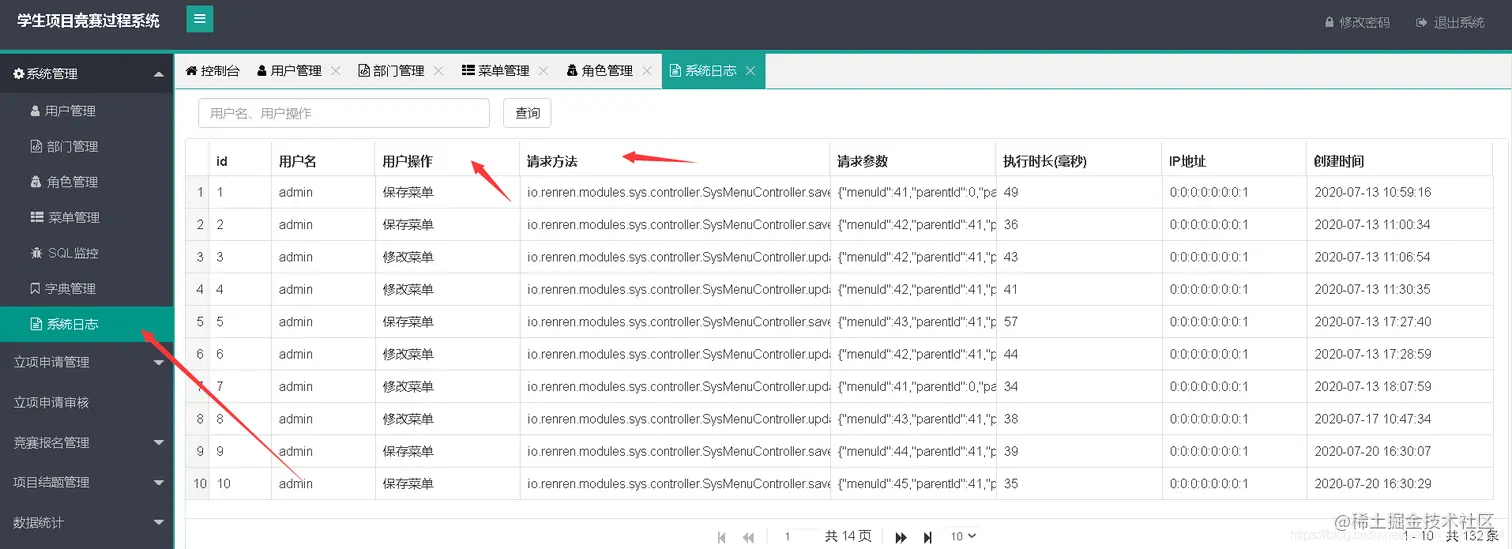
Task: Click 学生项目竞赛过程系统 title
Action: click(88, 20)
